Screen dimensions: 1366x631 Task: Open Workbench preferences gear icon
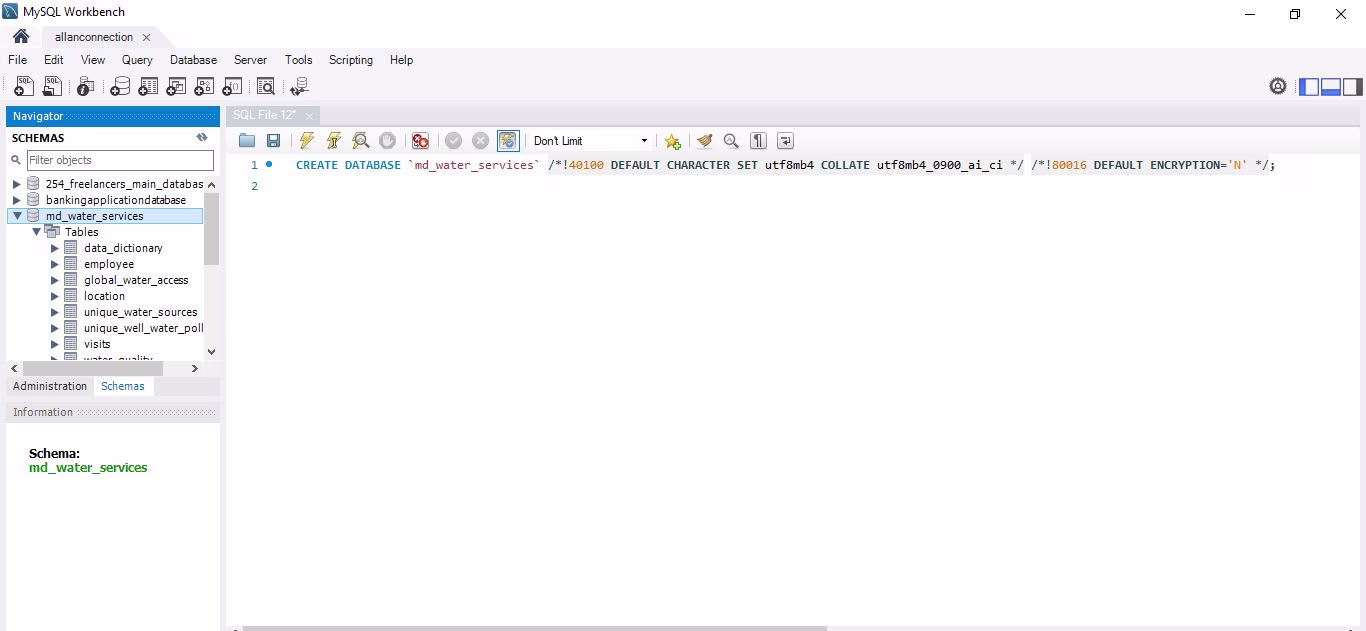coord(1278,87)
